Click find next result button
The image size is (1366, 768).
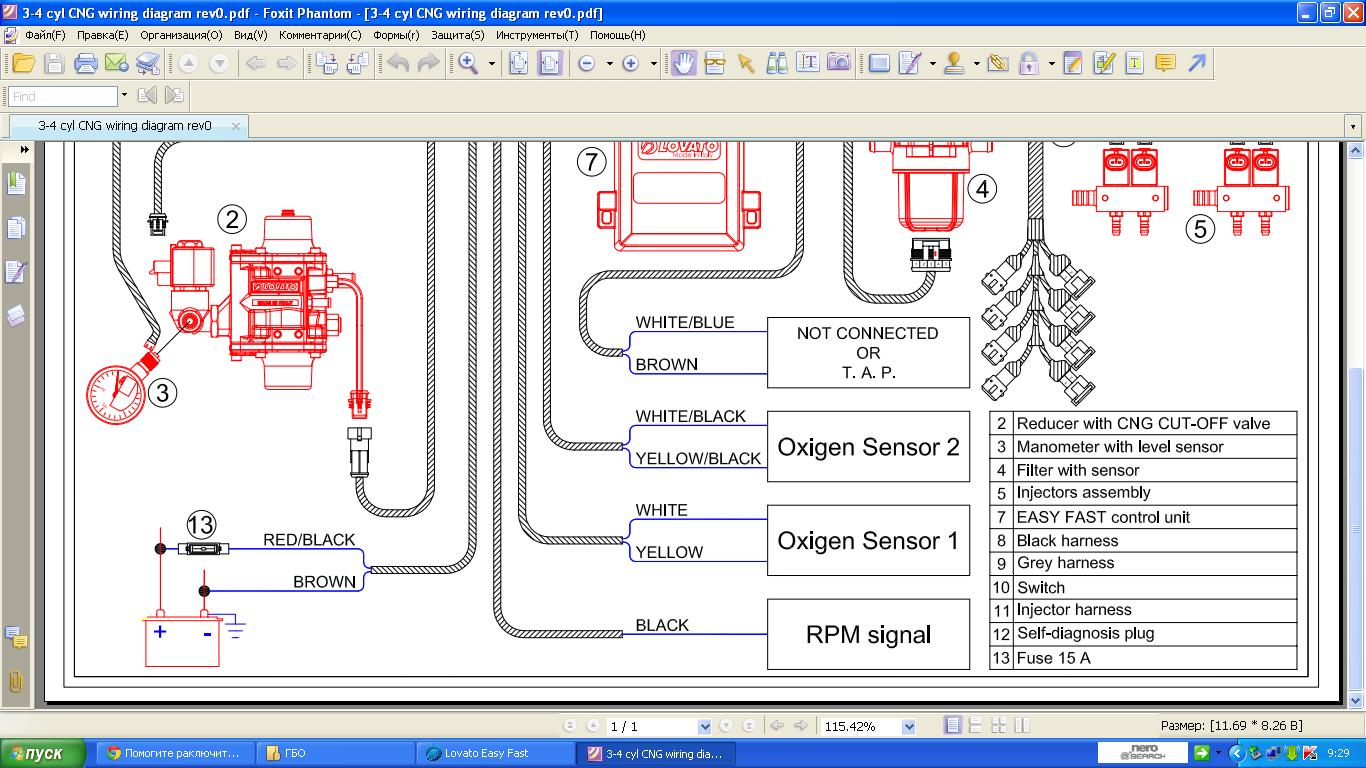[x=175, y=96]
